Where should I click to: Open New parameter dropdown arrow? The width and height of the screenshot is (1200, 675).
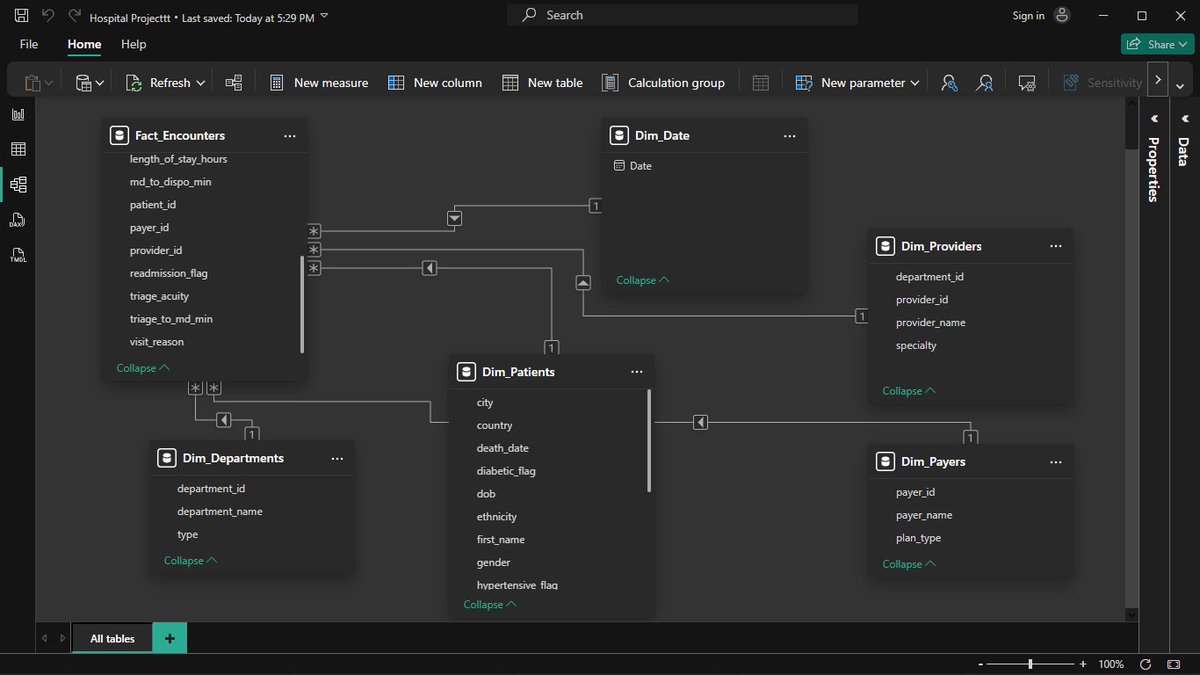(915, 83)
